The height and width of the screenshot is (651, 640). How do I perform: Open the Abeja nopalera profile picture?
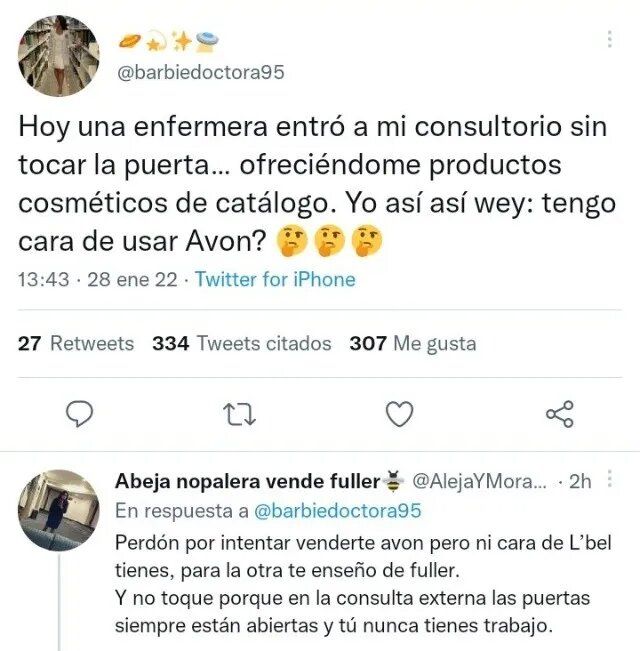pos(59,510)
